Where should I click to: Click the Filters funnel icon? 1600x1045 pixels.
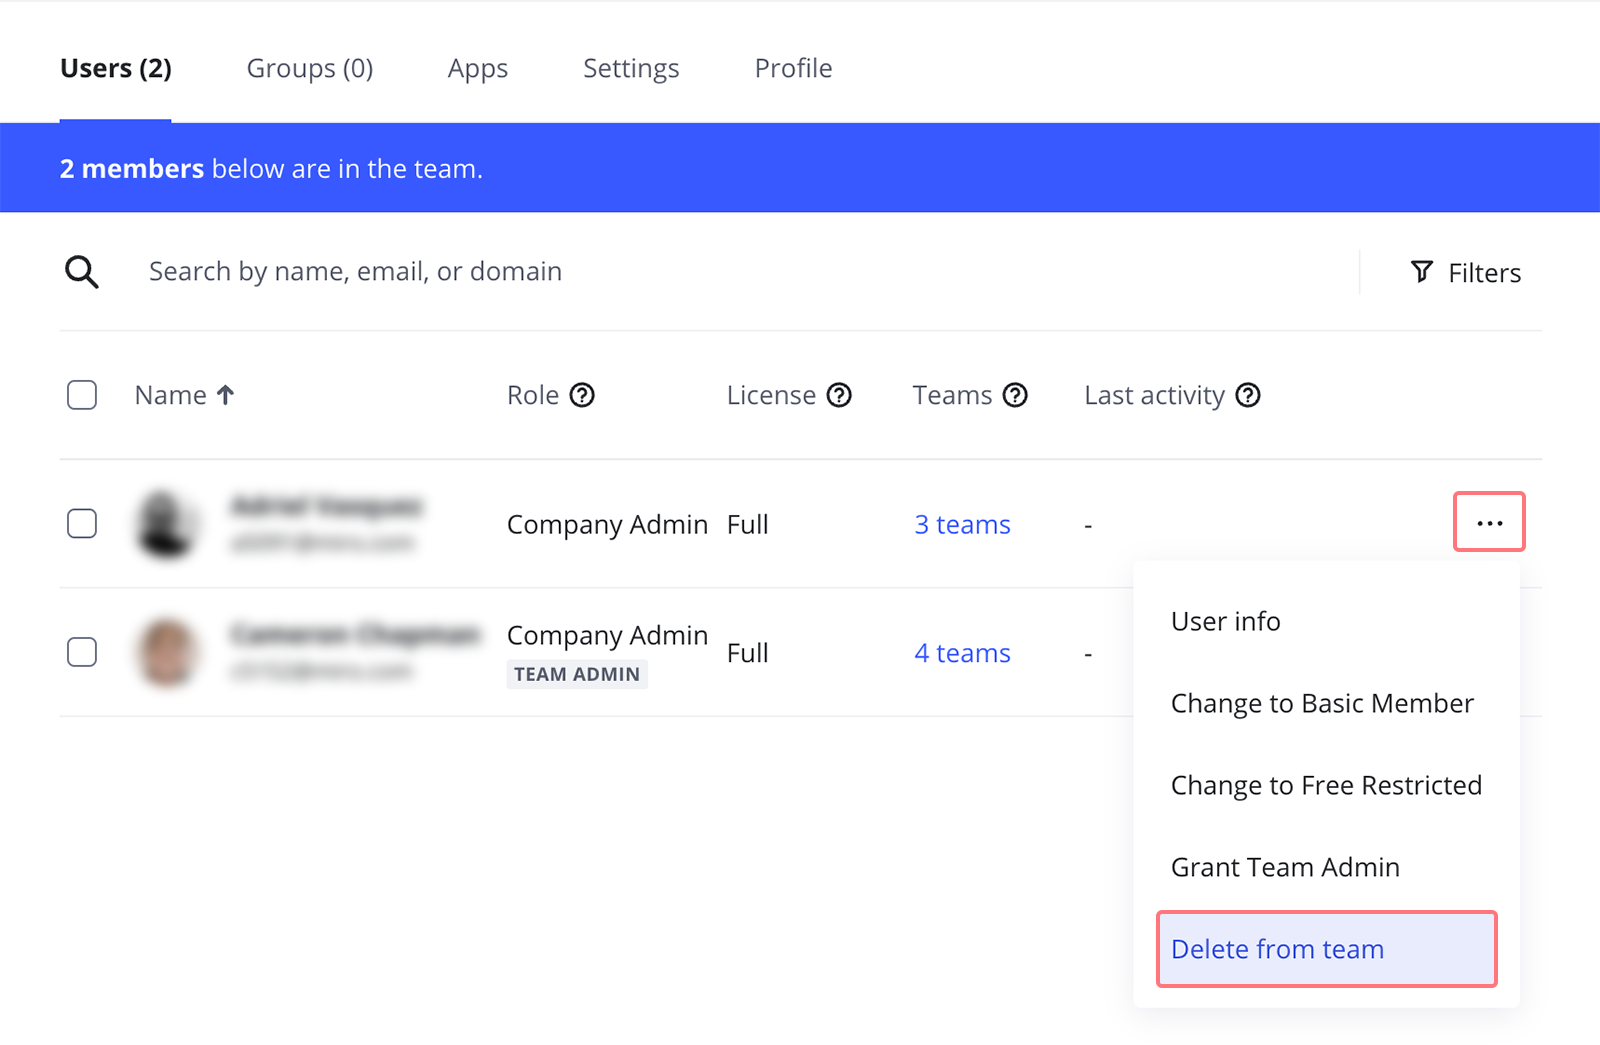(1421, 272)
